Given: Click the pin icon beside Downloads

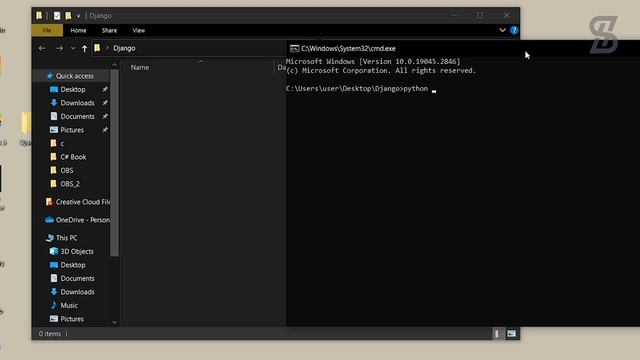Looking at the screenshot, I should [x=105, y=103].
